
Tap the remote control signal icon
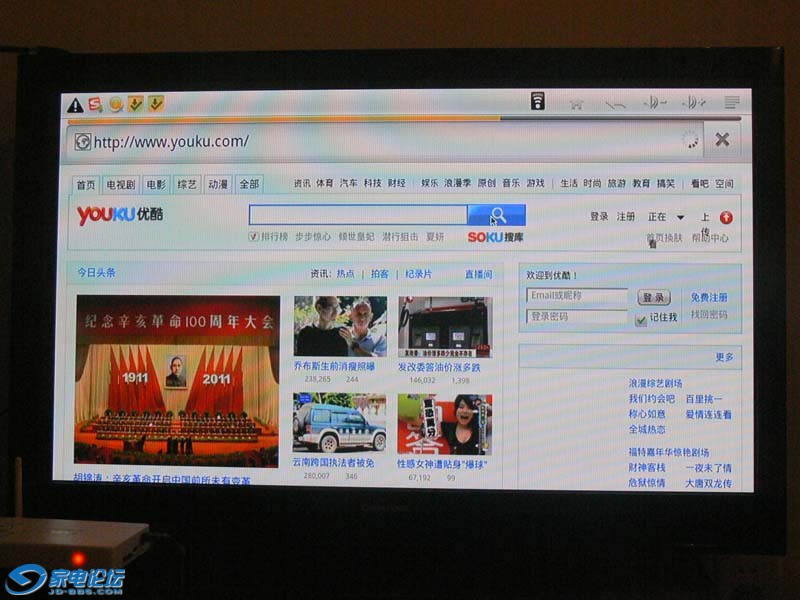click(537, 101)
